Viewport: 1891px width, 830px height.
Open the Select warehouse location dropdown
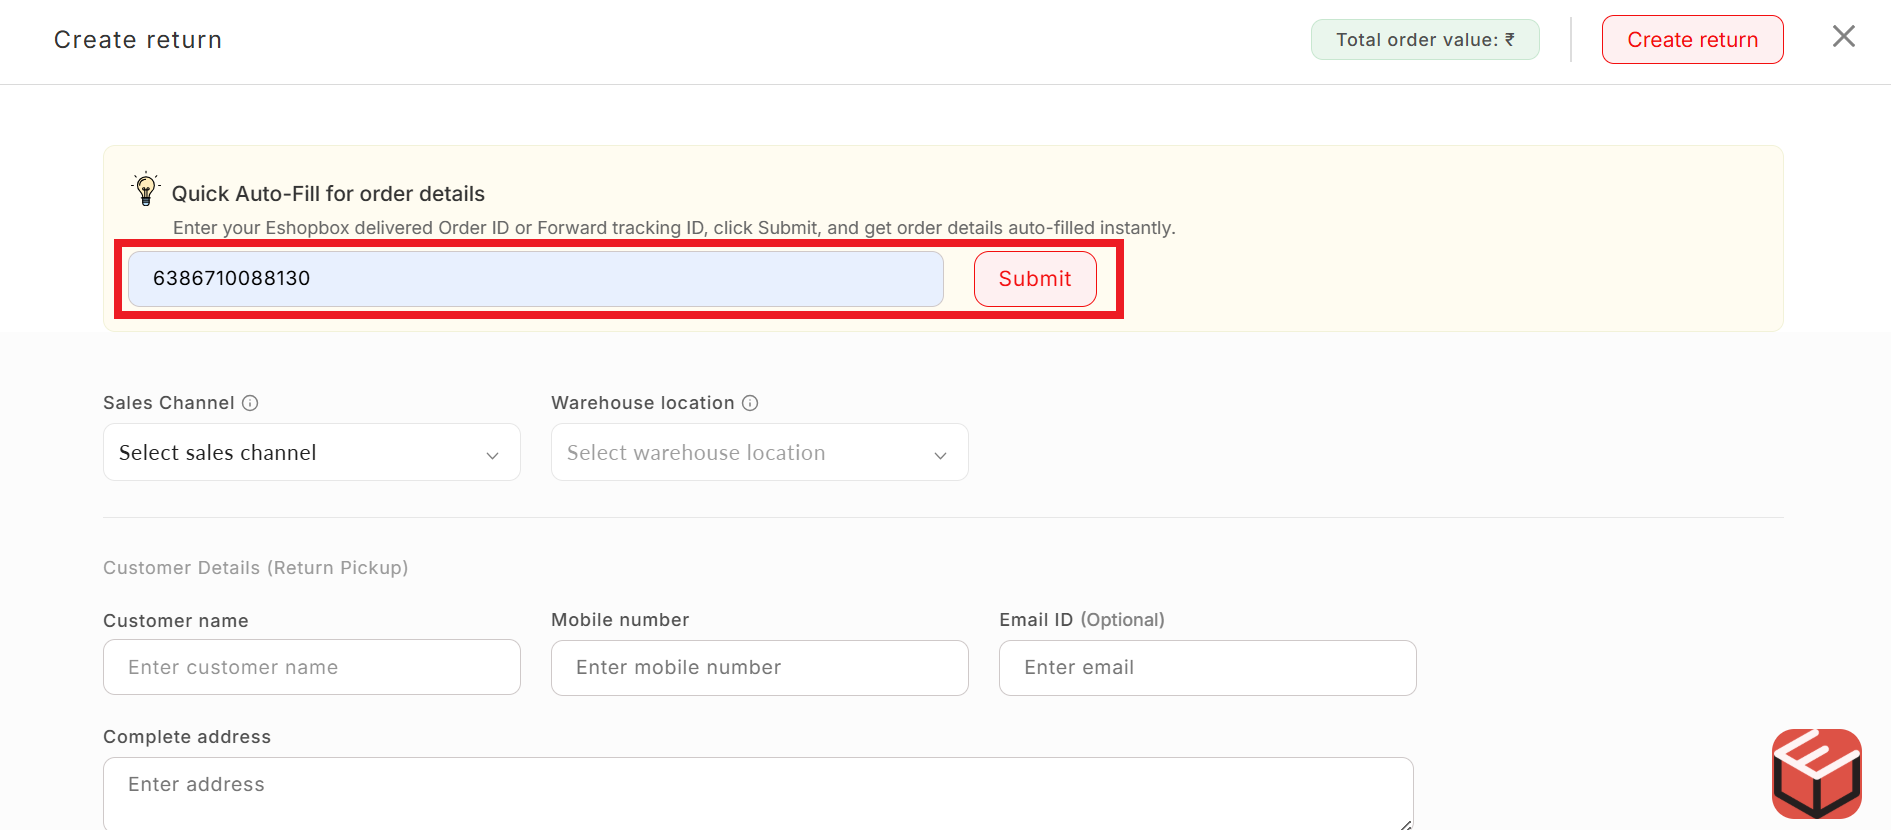[759, 453]
